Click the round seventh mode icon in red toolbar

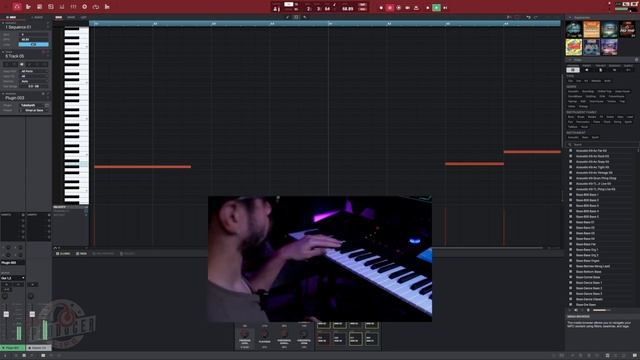pos(84,7)
